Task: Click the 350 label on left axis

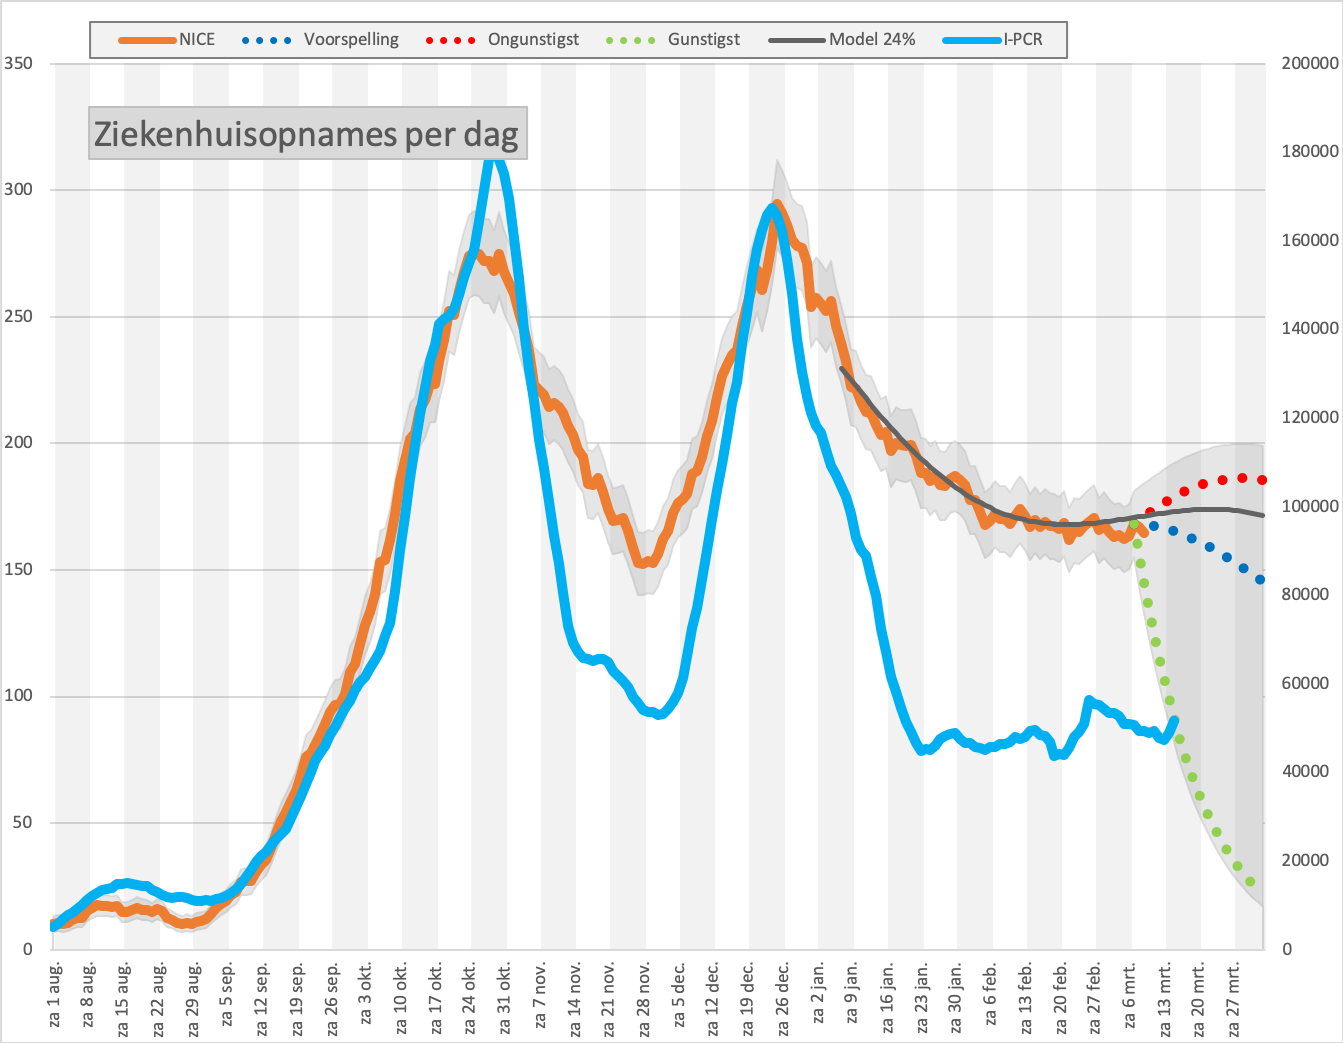Action: pos(18,63)
